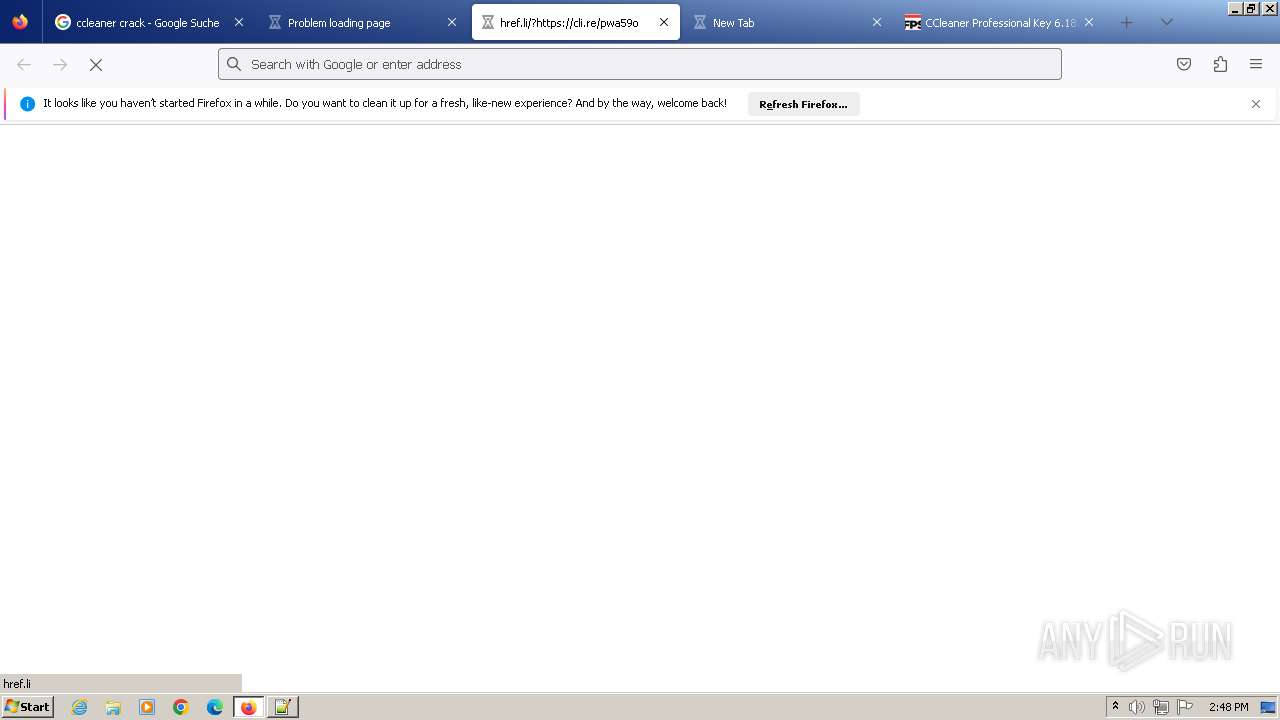Select the href.li tab
The height and width of the screenshot is (720, 1280).
pos(575,22)
